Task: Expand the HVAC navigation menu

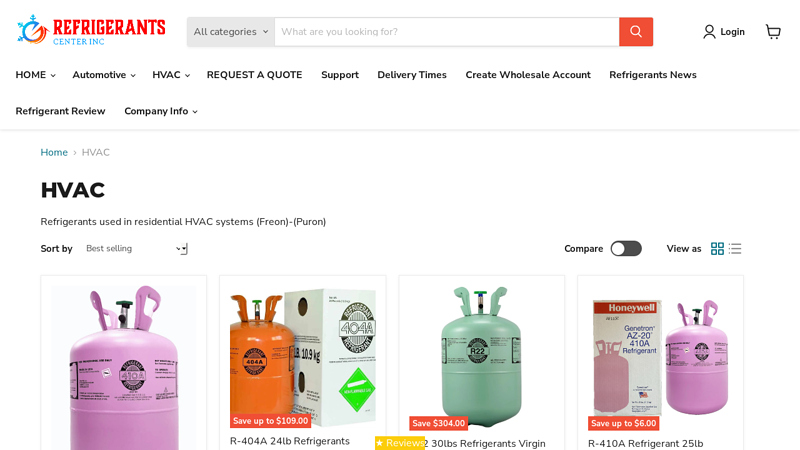Action: point(171,75)
